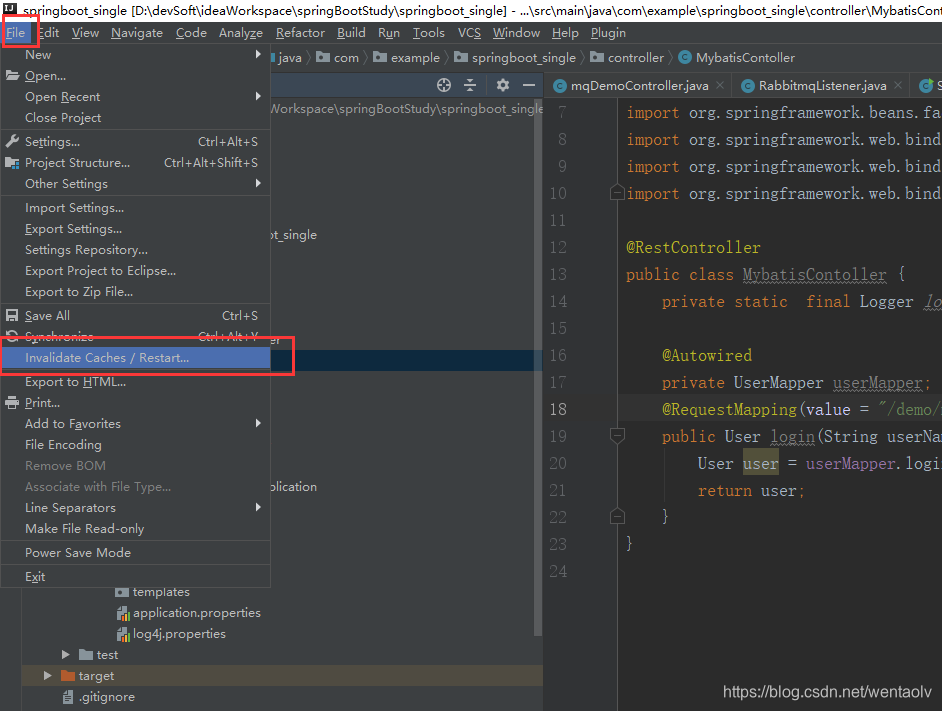Open the Navigate menu
942x711 pixels.
click(137, 33)
